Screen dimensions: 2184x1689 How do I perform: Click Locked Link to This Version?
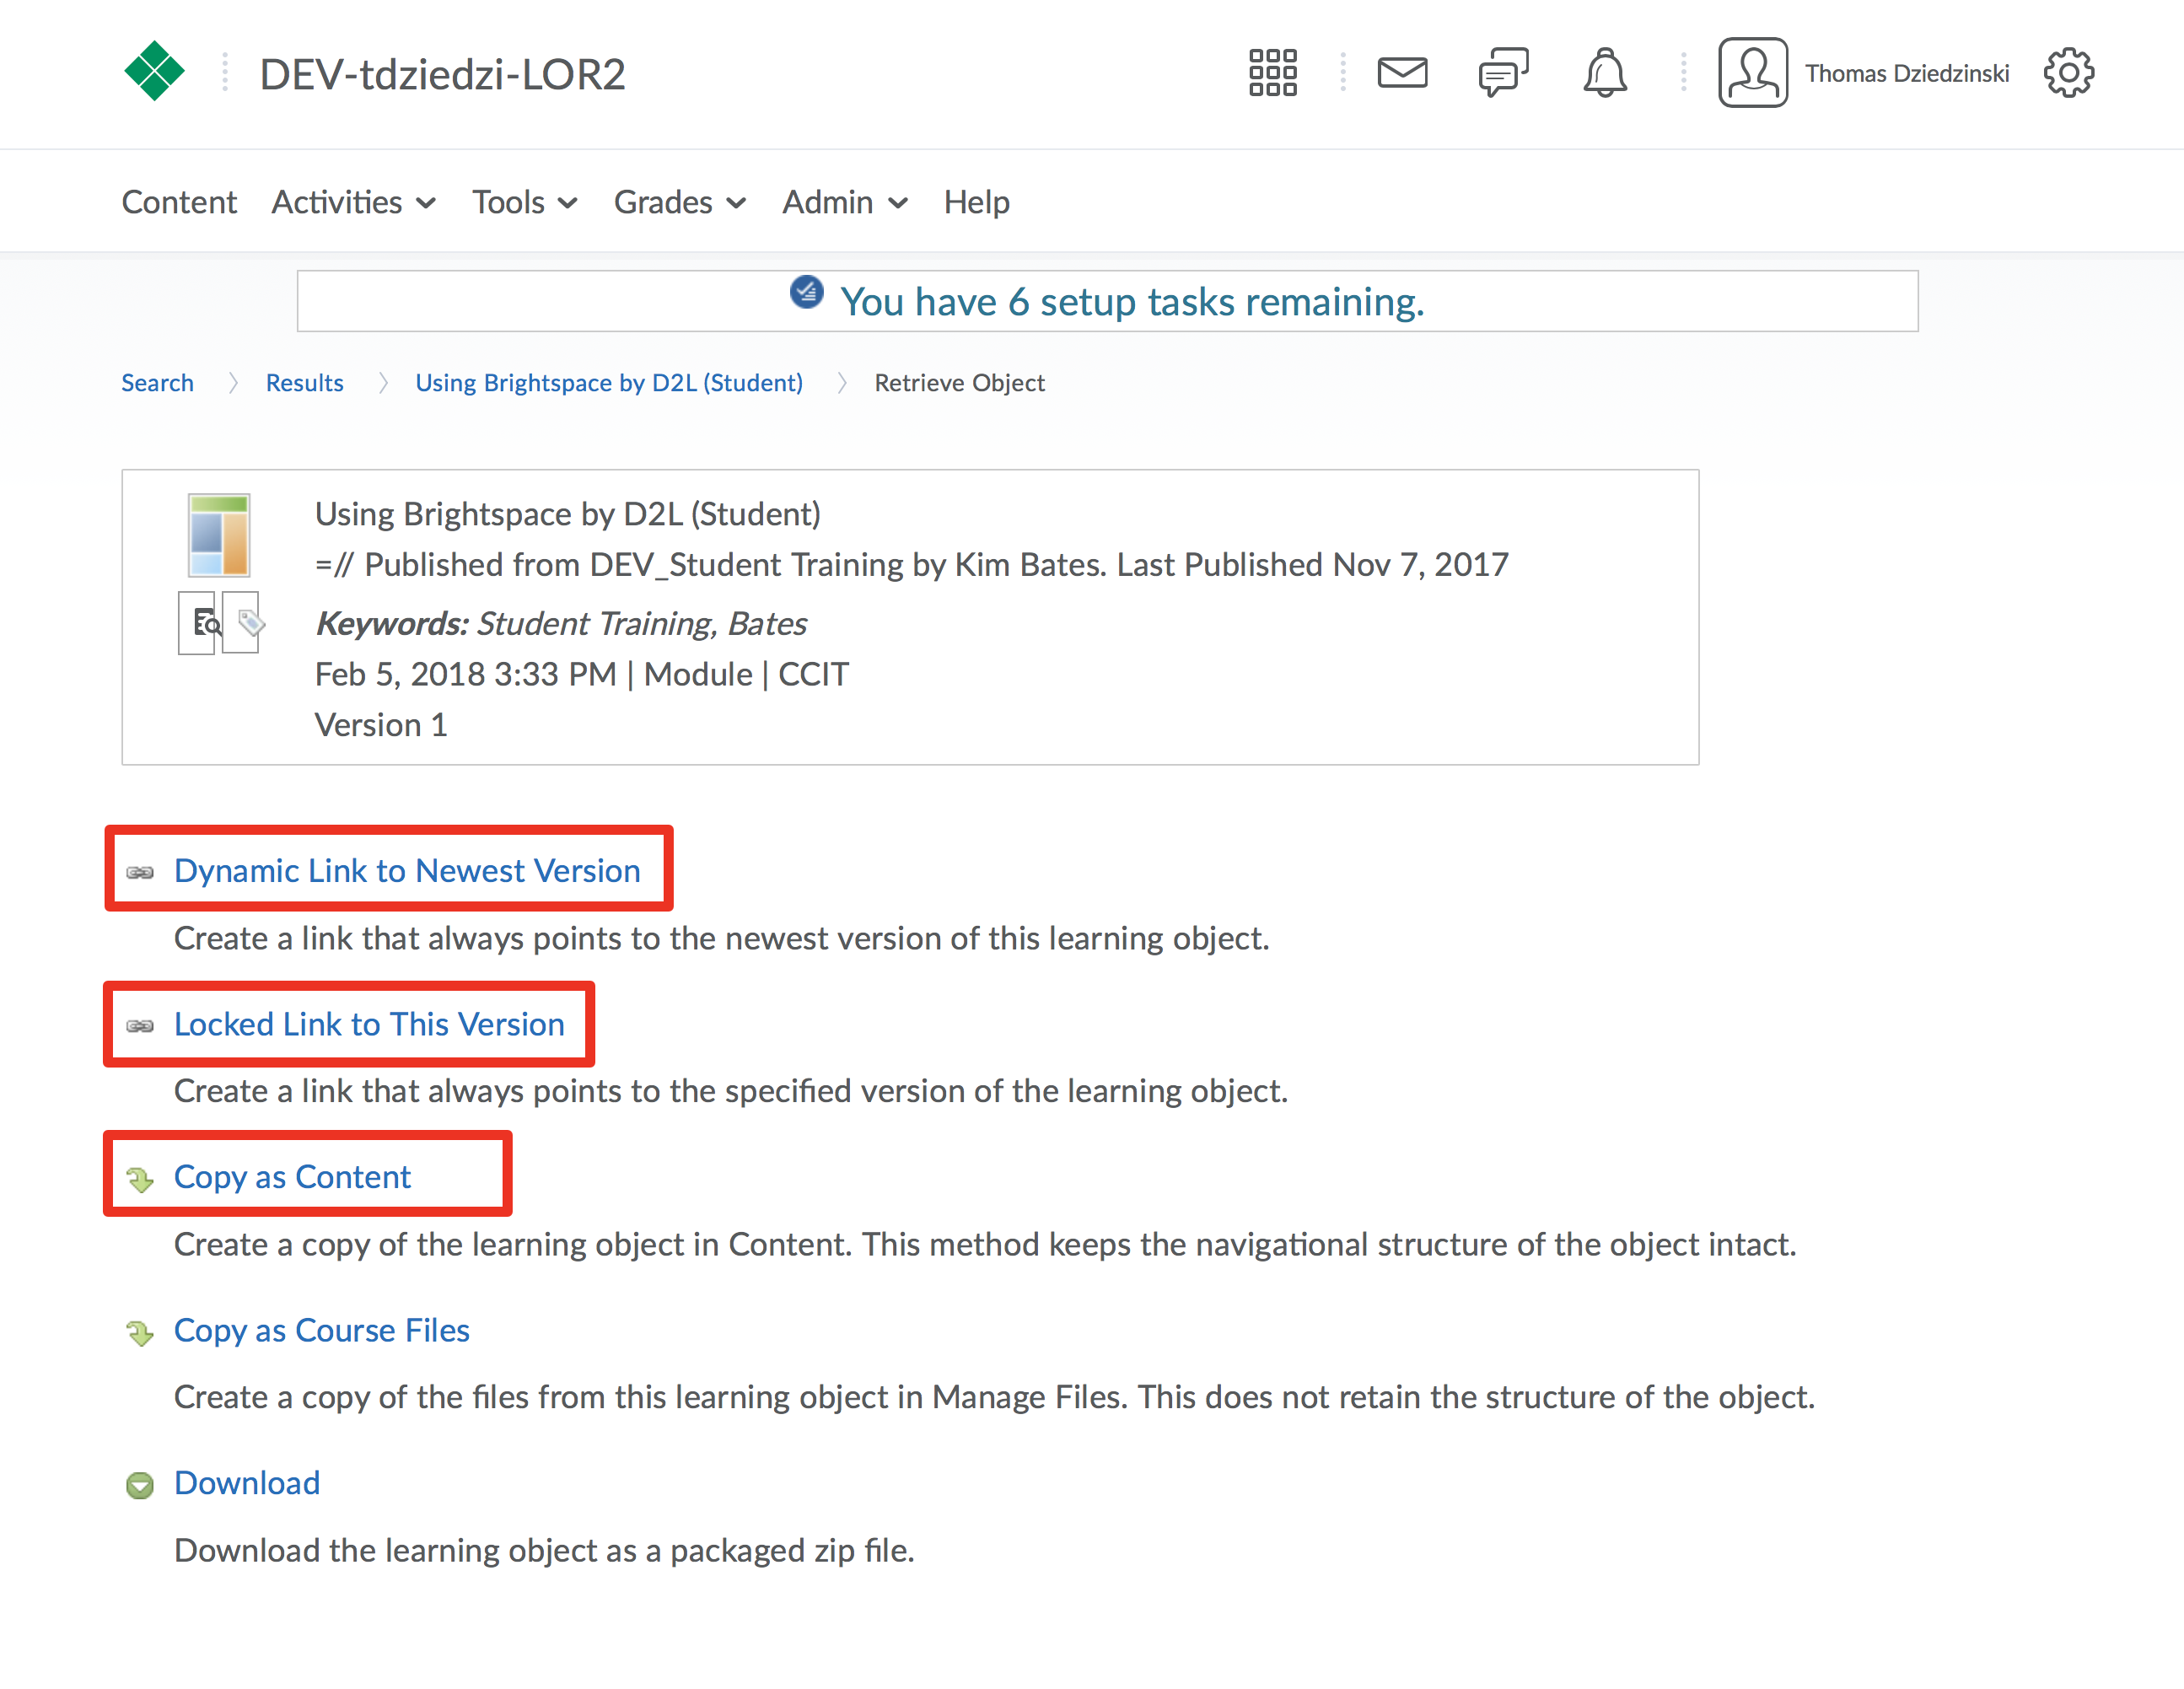click(x=369, y=1024)
